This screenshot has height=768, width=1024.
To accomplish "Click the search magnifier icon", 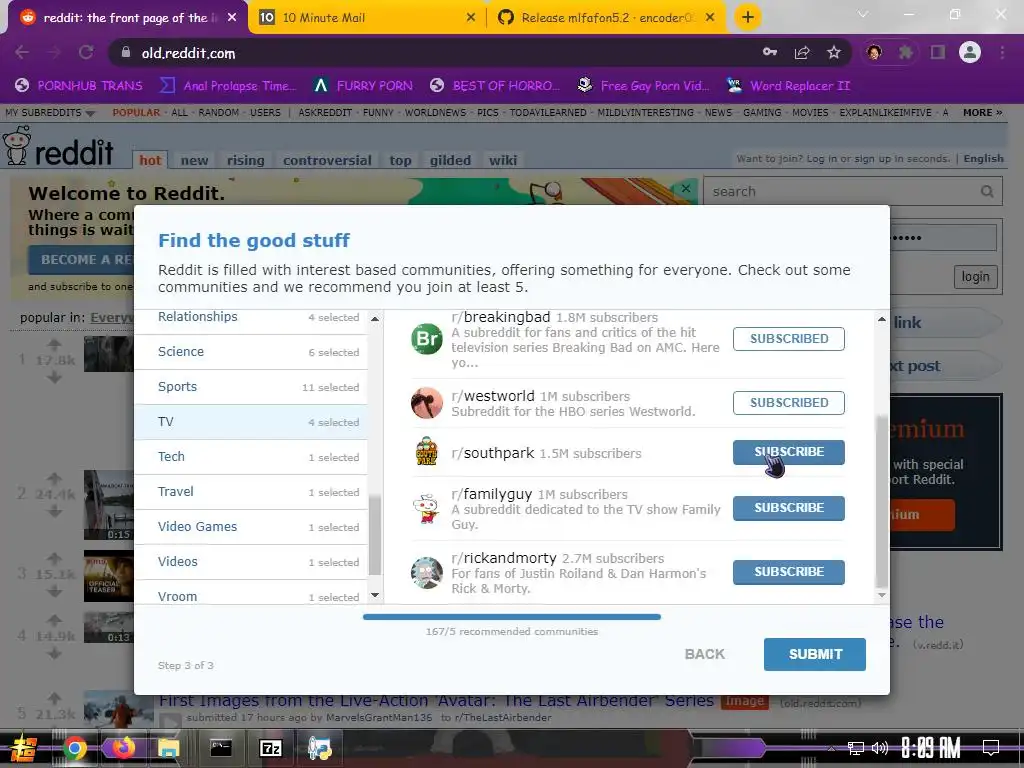I will [x=987, y=191].
